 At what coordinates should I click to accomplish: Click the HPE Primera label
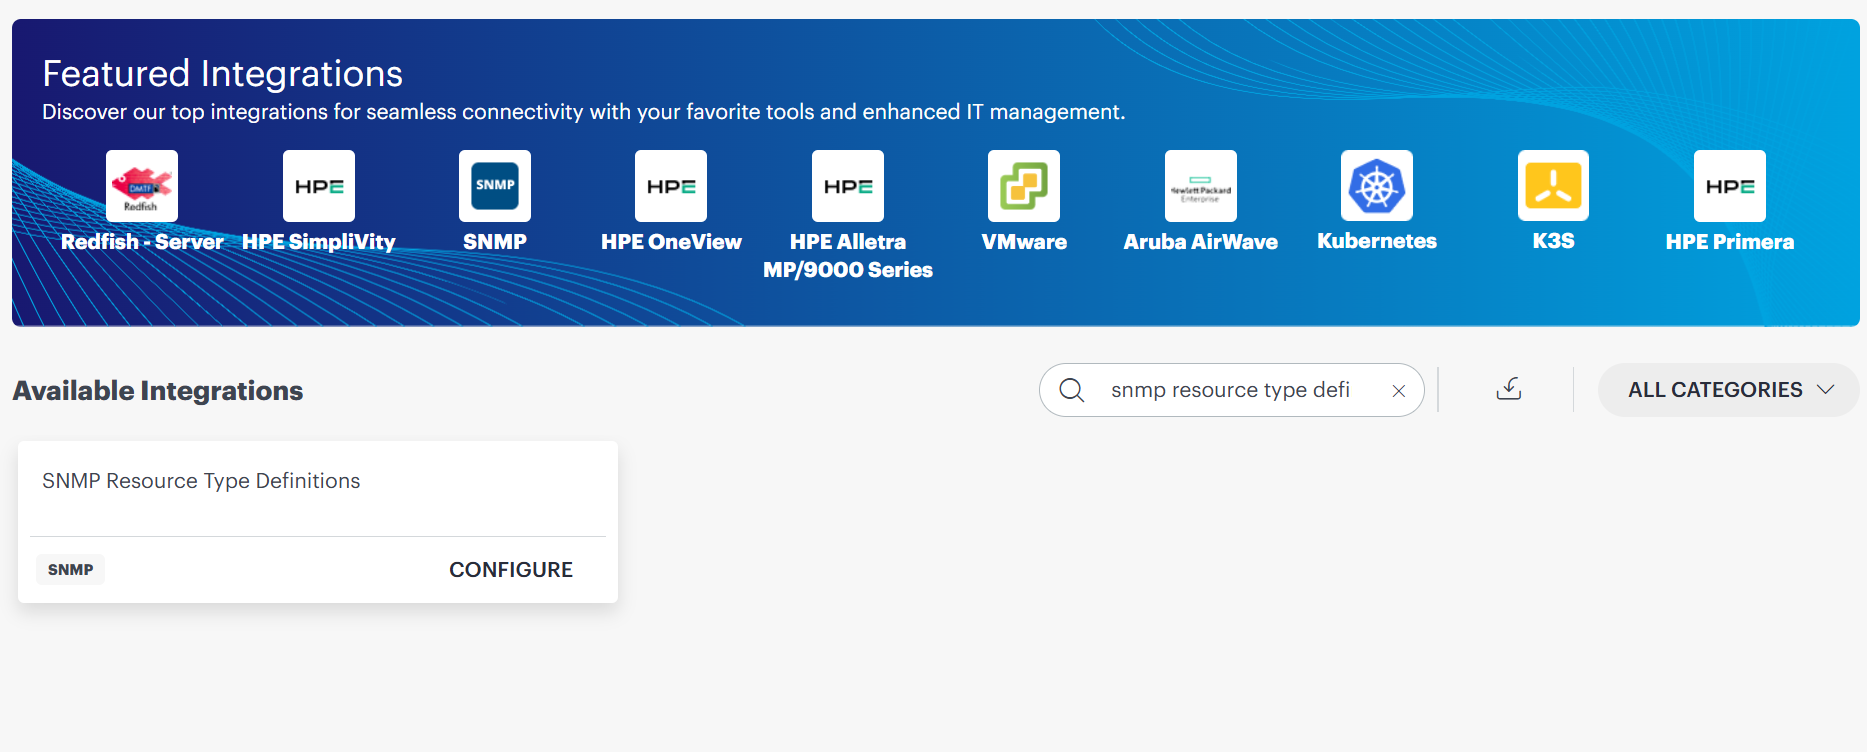(1730, 242)
